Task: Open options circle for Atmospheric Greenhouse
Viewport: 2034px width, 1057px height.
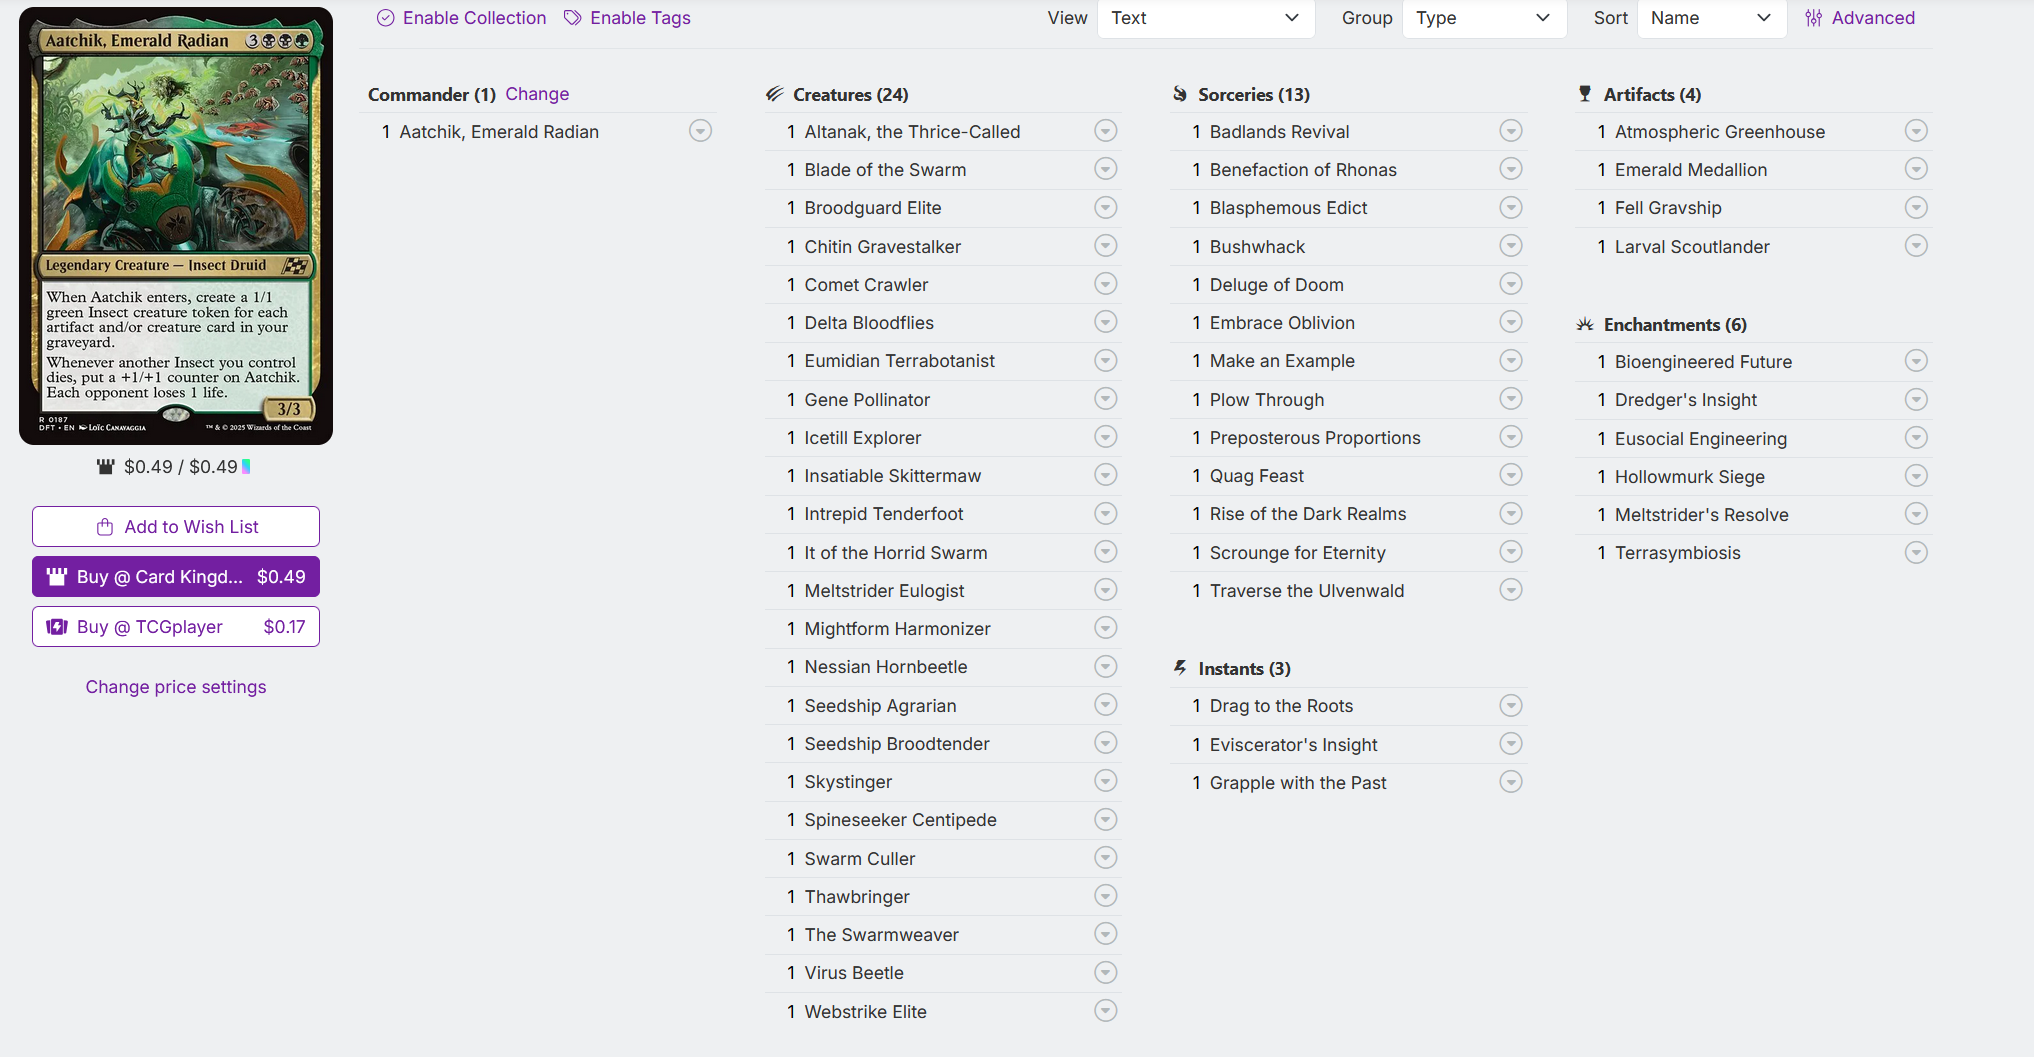Action: [1916, 131]
